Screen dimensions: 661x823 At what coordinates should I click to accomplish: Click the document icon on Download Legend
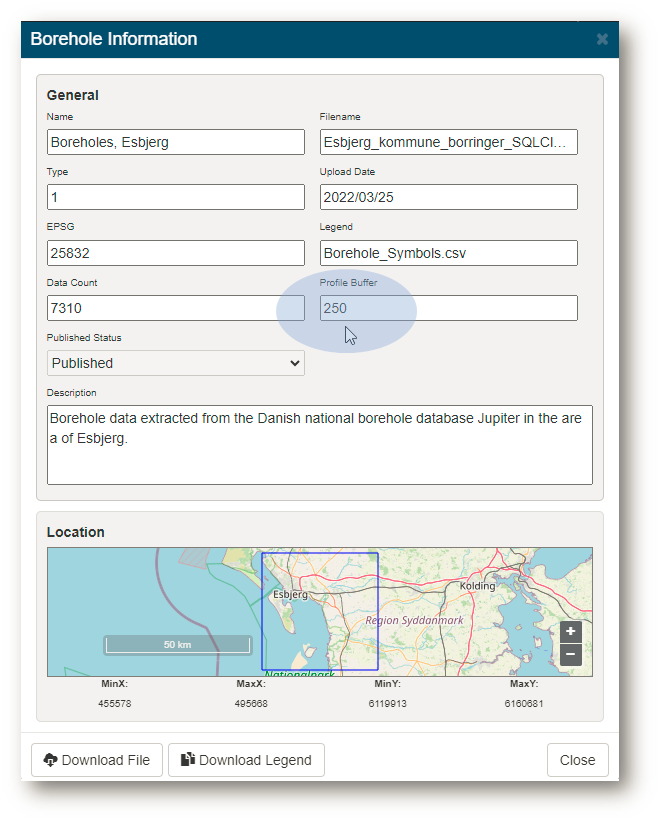point(187,759)
